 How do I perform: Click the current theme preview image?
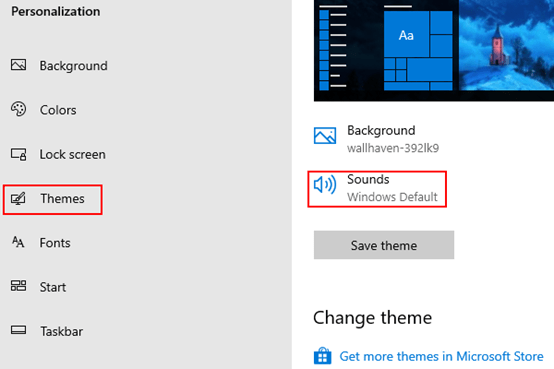[x=434, y=50]
